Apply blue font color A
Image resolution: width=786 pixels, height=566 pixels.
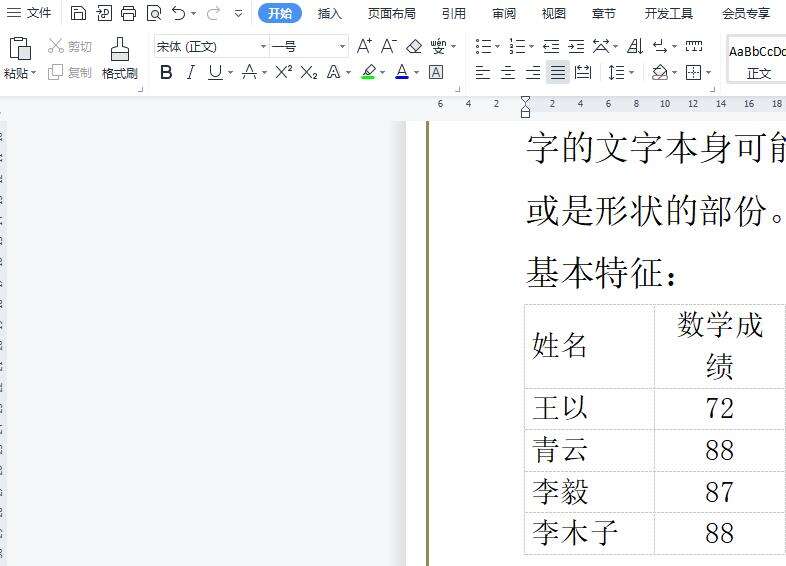(402, 72)
